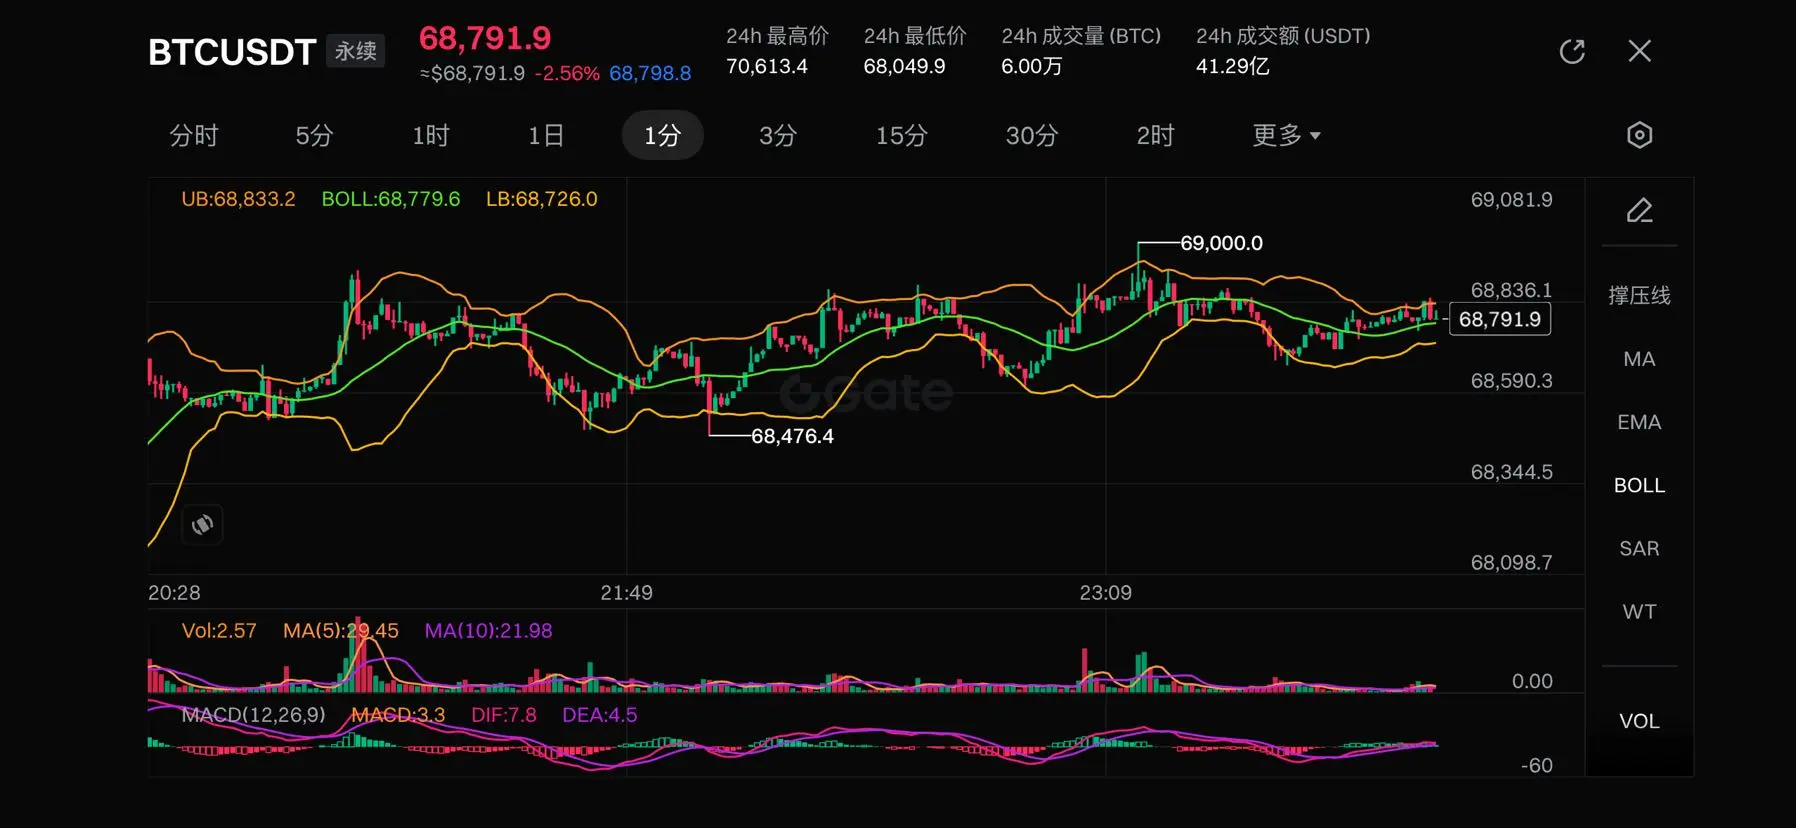Toggle the 撑压线 support-resistance indicator
1796x828 pixels.
click(1639, 295)
